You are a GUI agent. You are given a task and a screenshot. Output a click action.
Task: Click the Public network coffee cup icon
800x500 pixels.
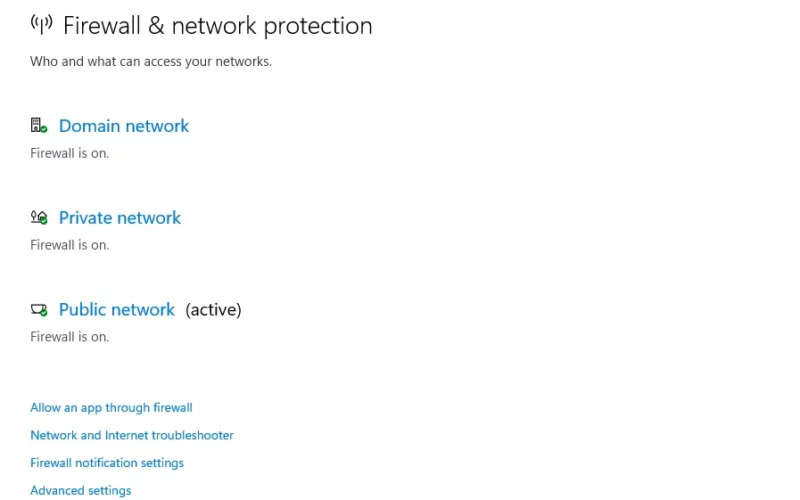click(x=38, y=310)
